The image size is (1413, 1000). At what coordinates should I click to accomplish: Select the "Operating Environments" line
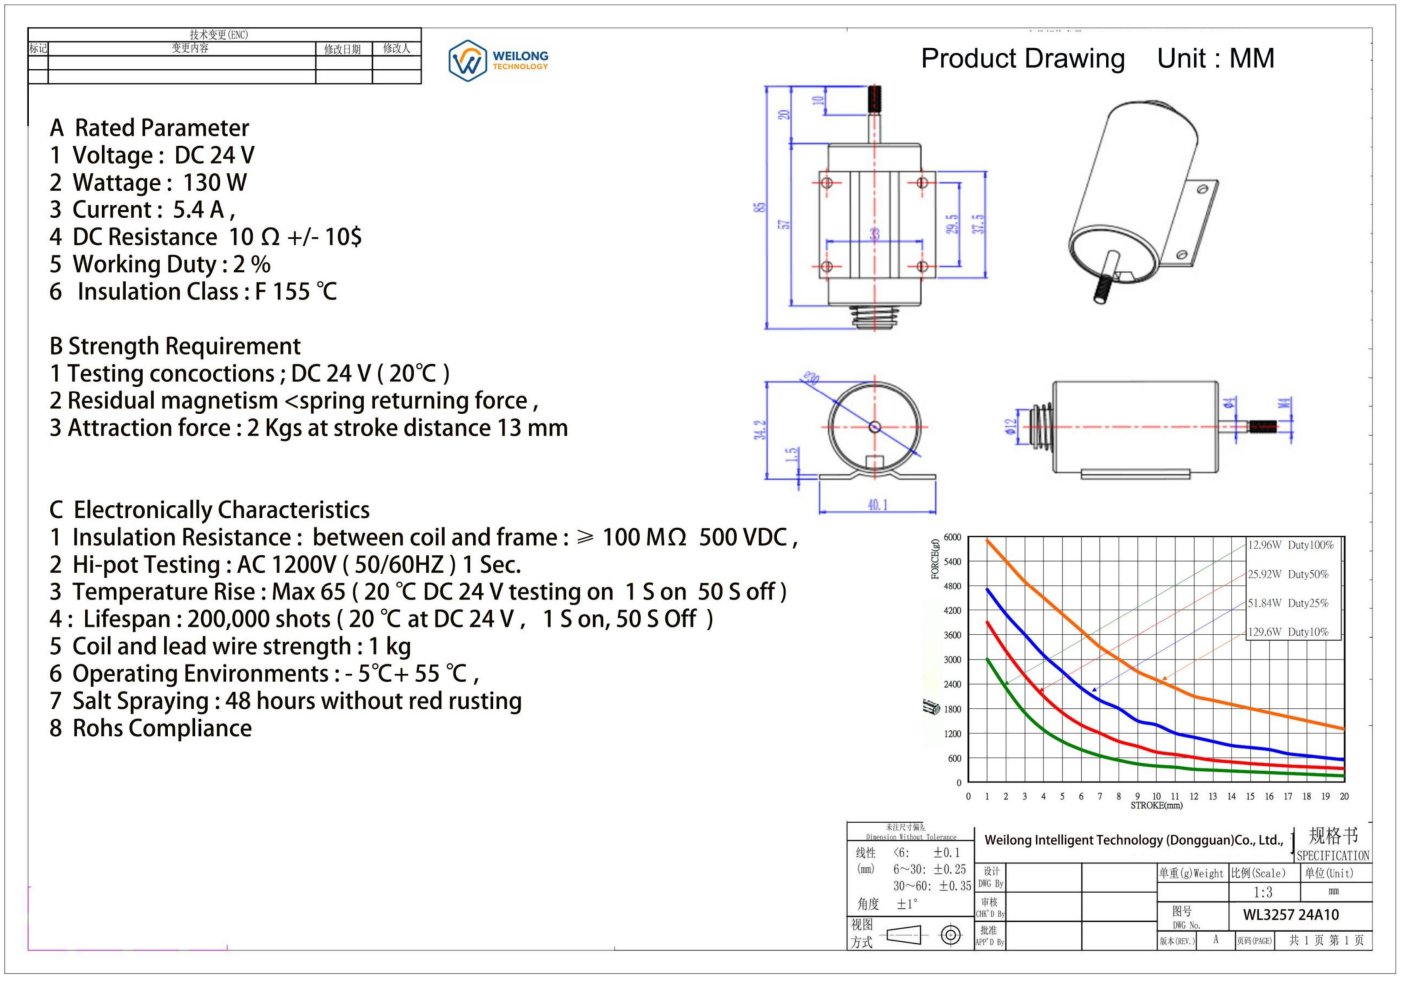(x=264, y=674)
